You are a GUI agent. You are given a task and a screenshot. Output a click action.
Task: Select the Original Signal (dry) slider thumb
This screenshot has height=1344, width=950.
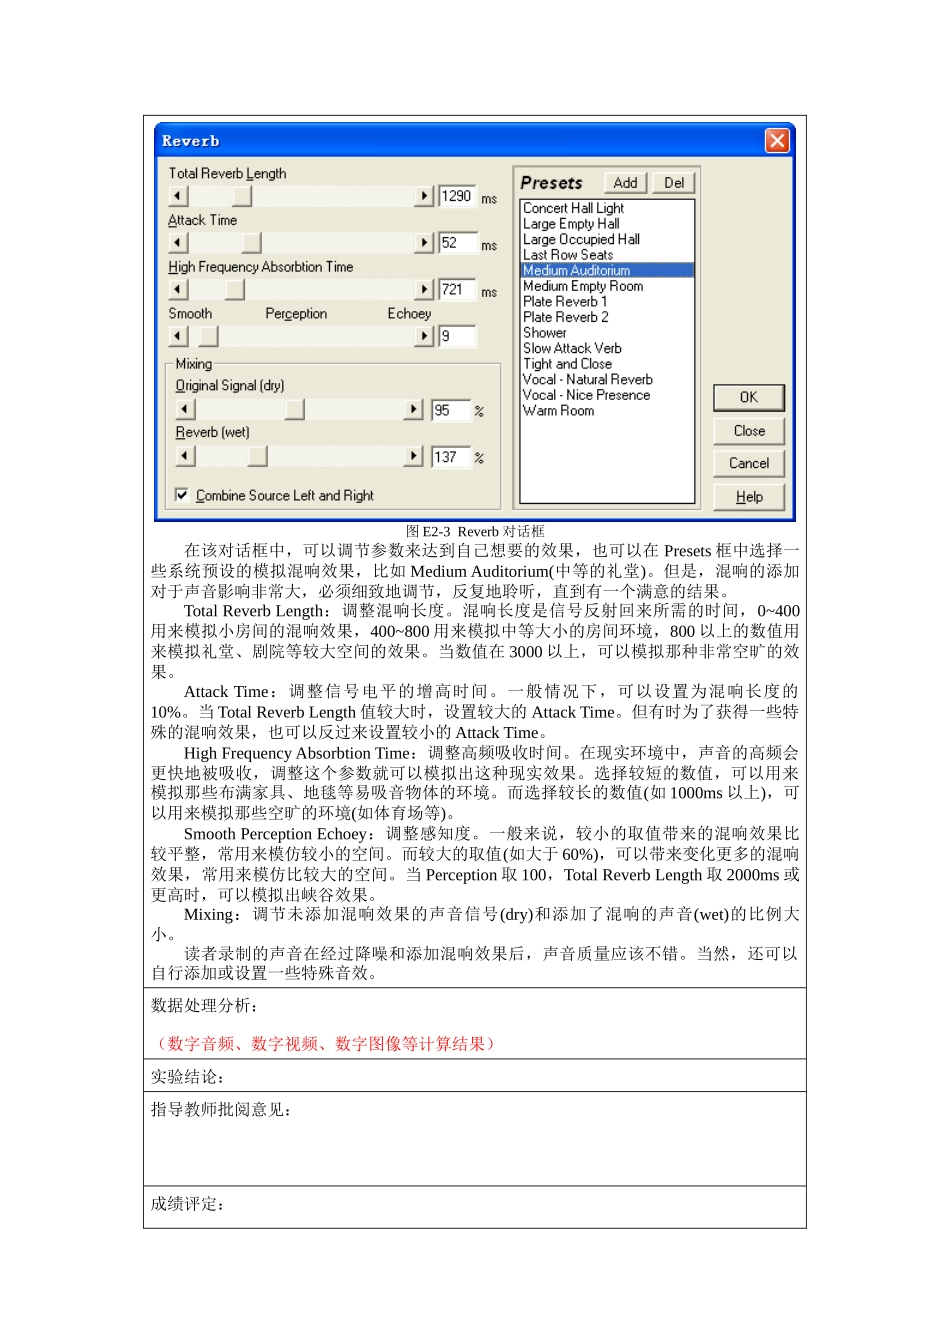click(x=295, y=410)
